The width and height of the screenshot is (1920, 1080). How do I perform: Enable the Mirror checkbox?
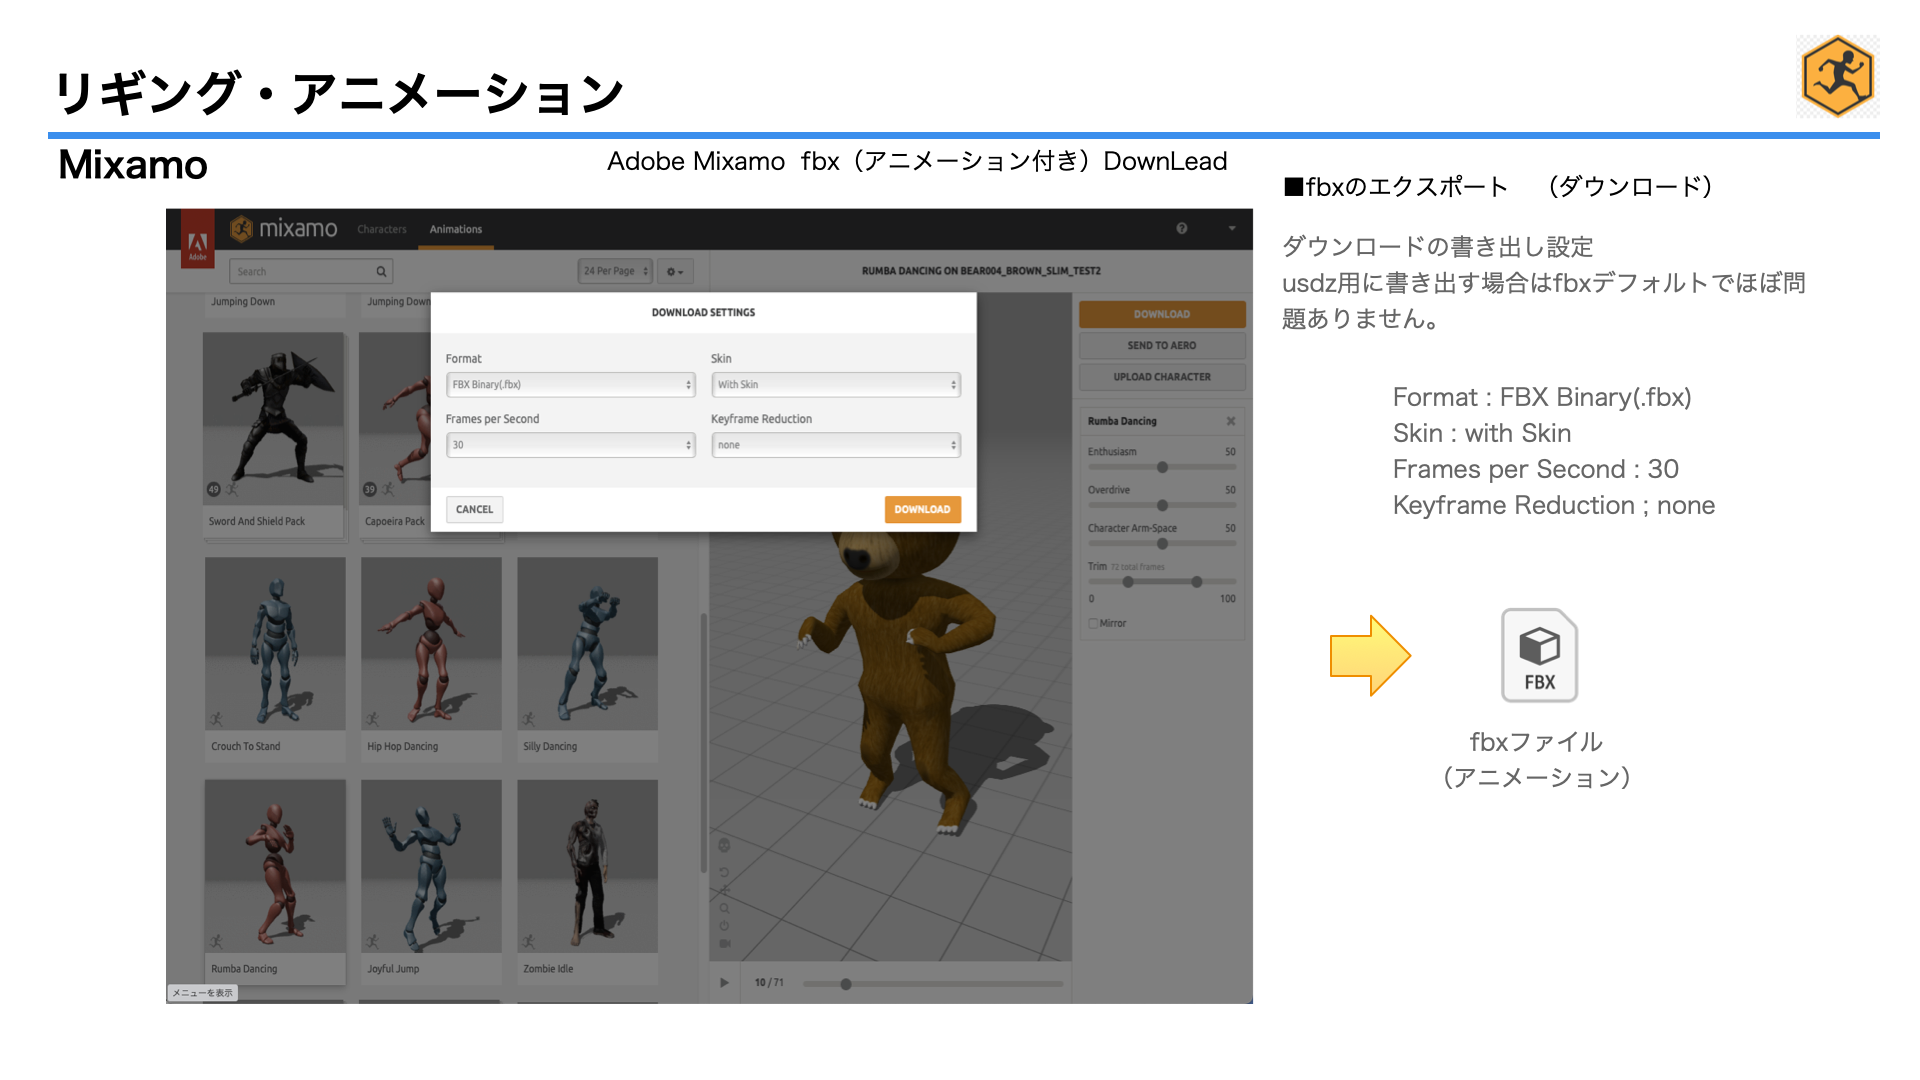click(x=1093, y=623)
